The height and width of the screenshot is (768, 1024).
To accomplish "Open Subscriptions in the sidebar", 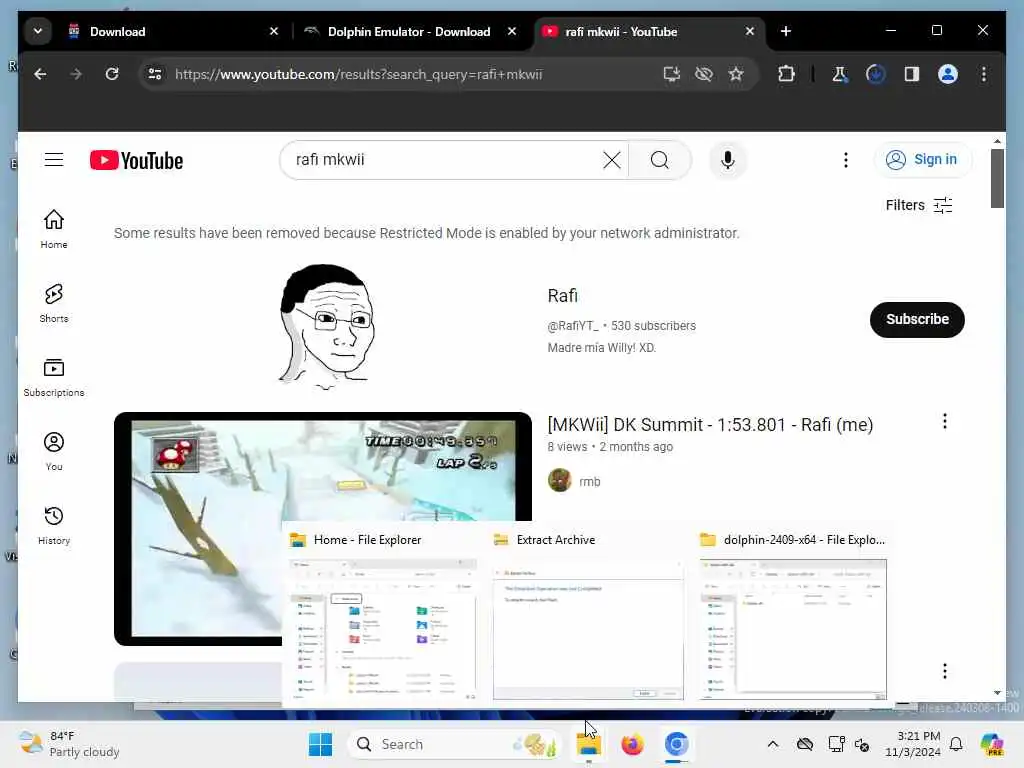I will (x=54, y=377).
